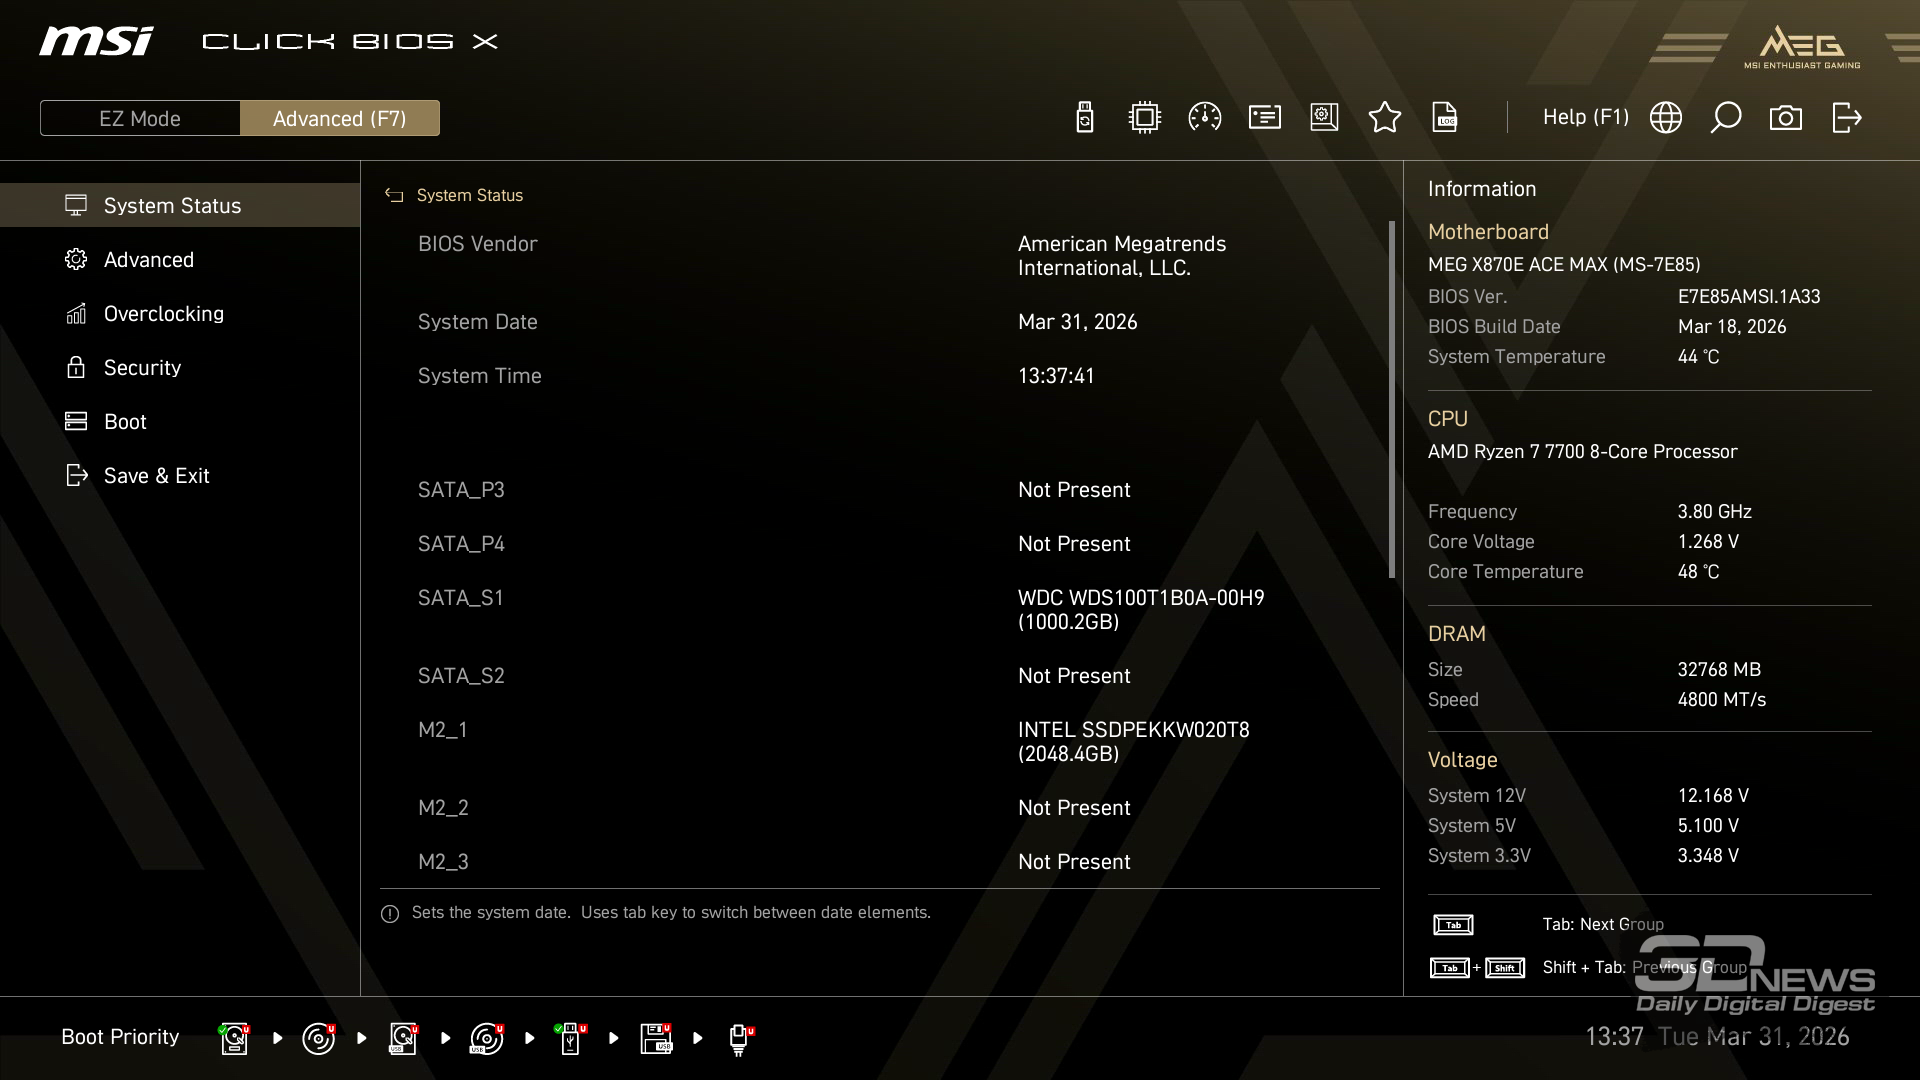Click the language globe icon

1665,118
